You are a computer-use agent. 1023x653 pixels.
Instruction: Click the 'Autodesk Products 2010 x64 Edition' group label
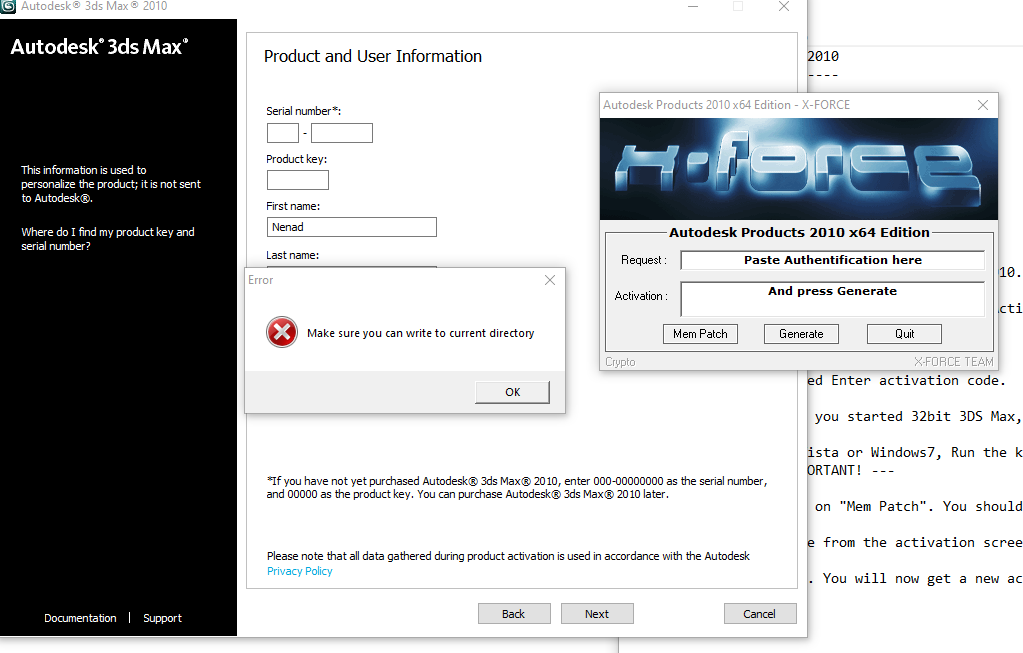point(799,232)
